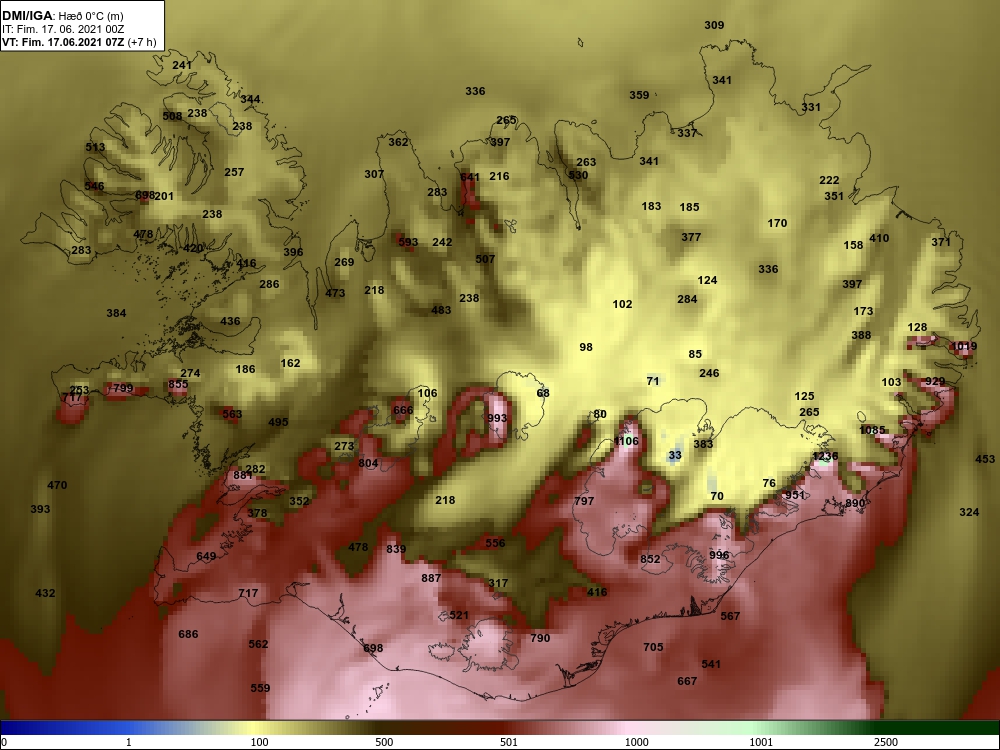This screenshot has height=750, width=1000.
Task: Select the map value '641'
Action: coord(469,177)
